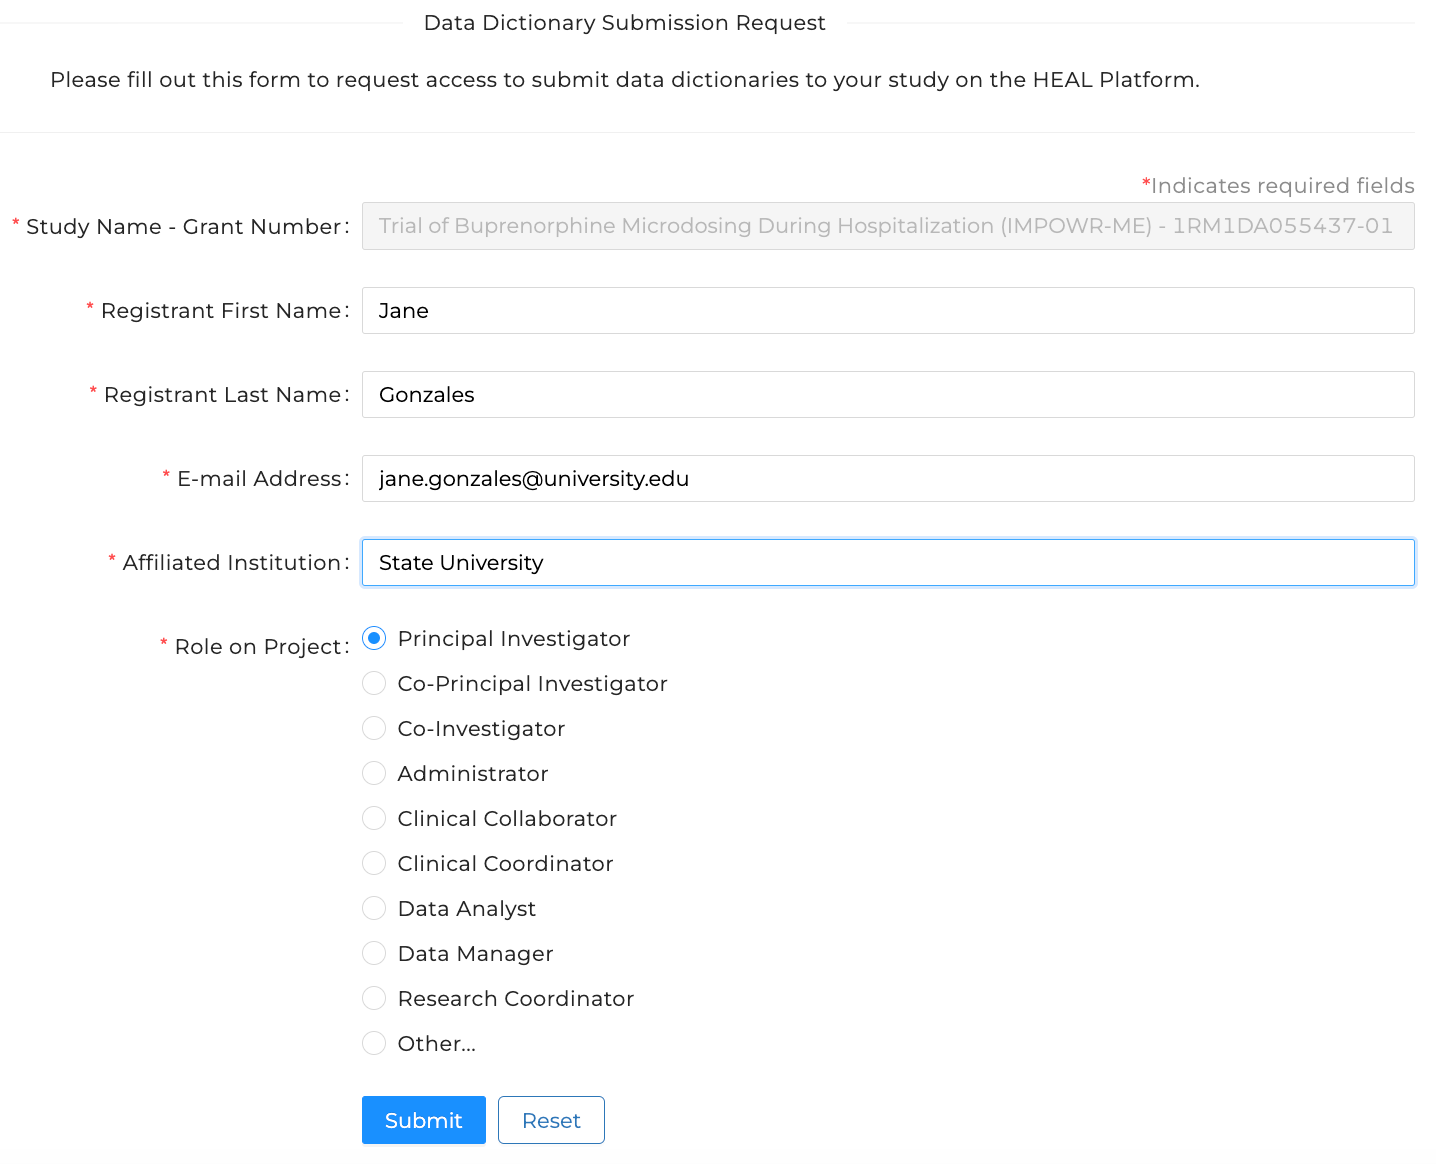
Task: Select Principal Investigator role
Action: point(374,638)
